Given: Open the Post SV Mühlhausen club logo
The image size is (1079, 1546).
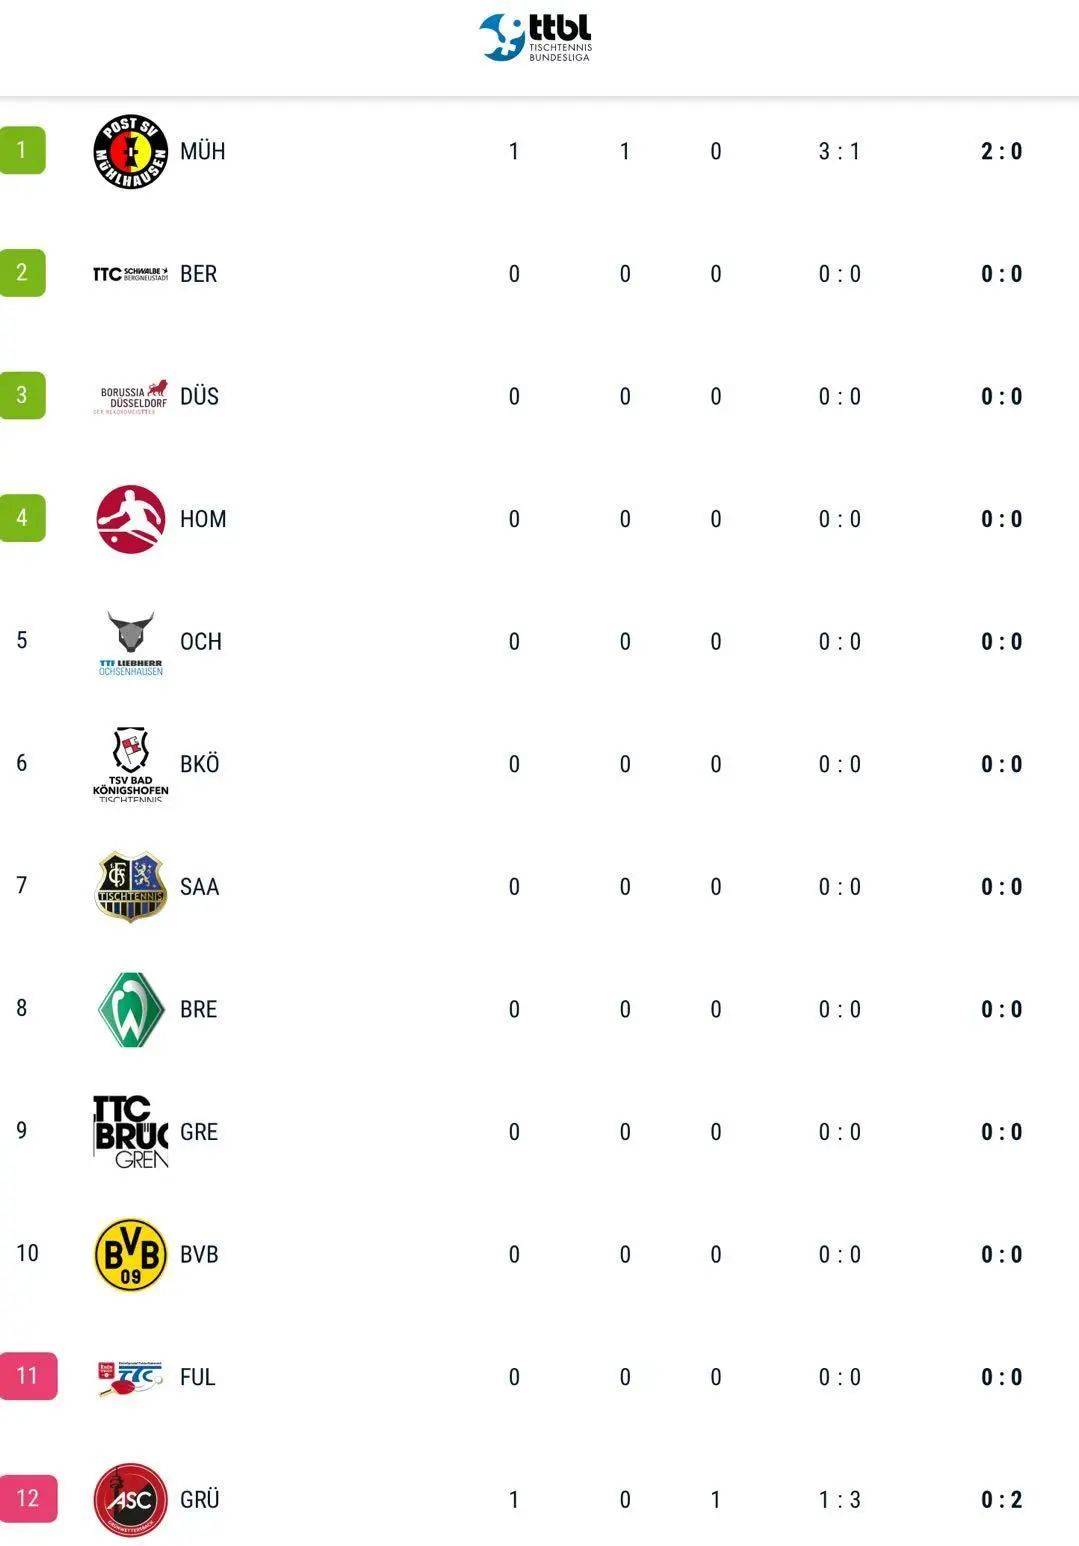Looking at the screenshot, I should pos(131,151).
